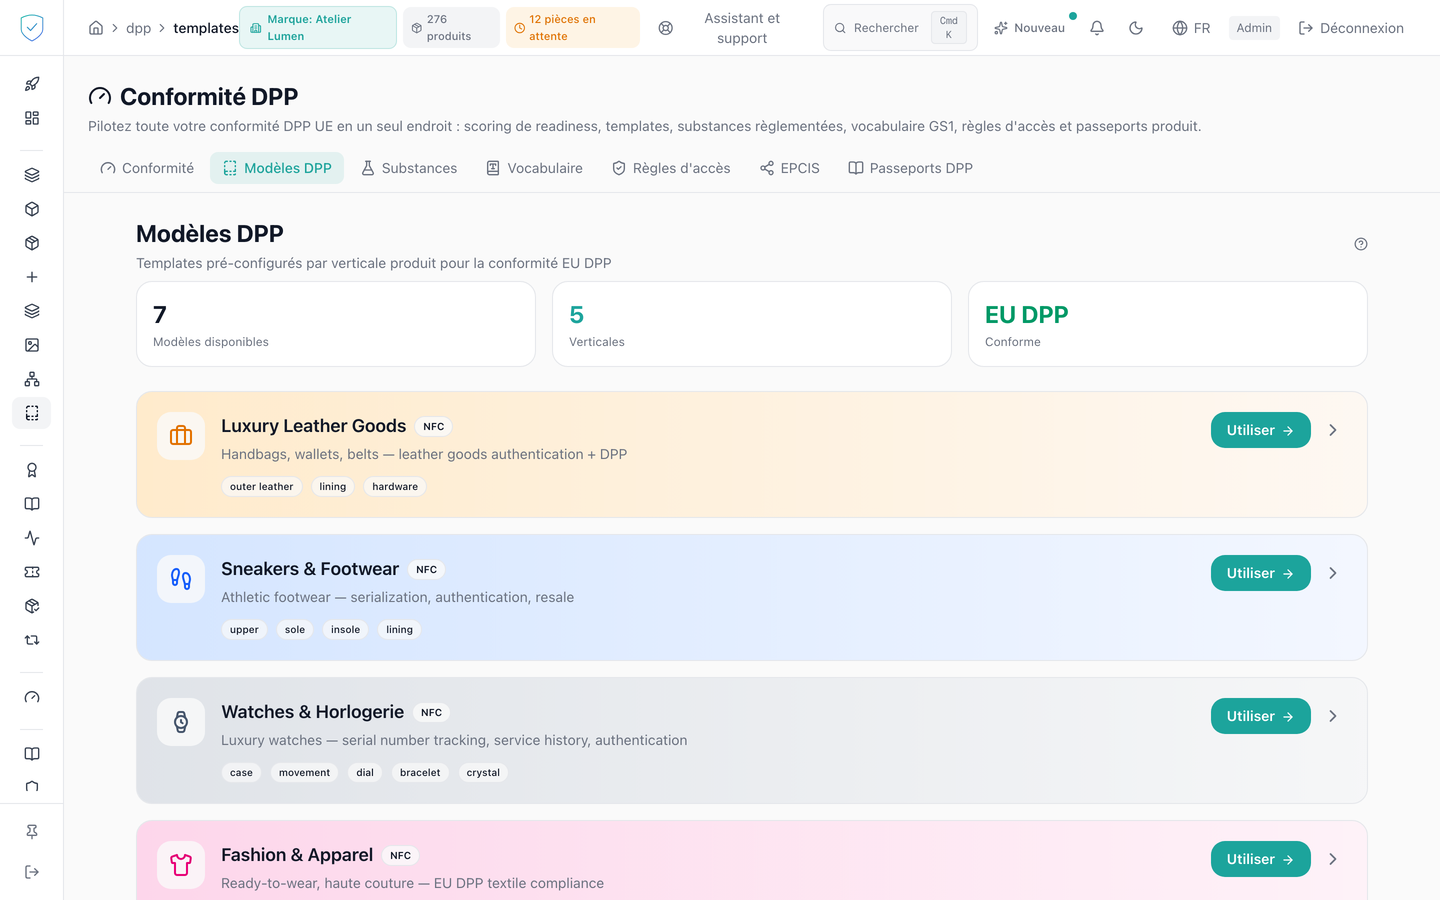Click the 276 produits badge
The image size is (1440, 900).
pos(451,28)
